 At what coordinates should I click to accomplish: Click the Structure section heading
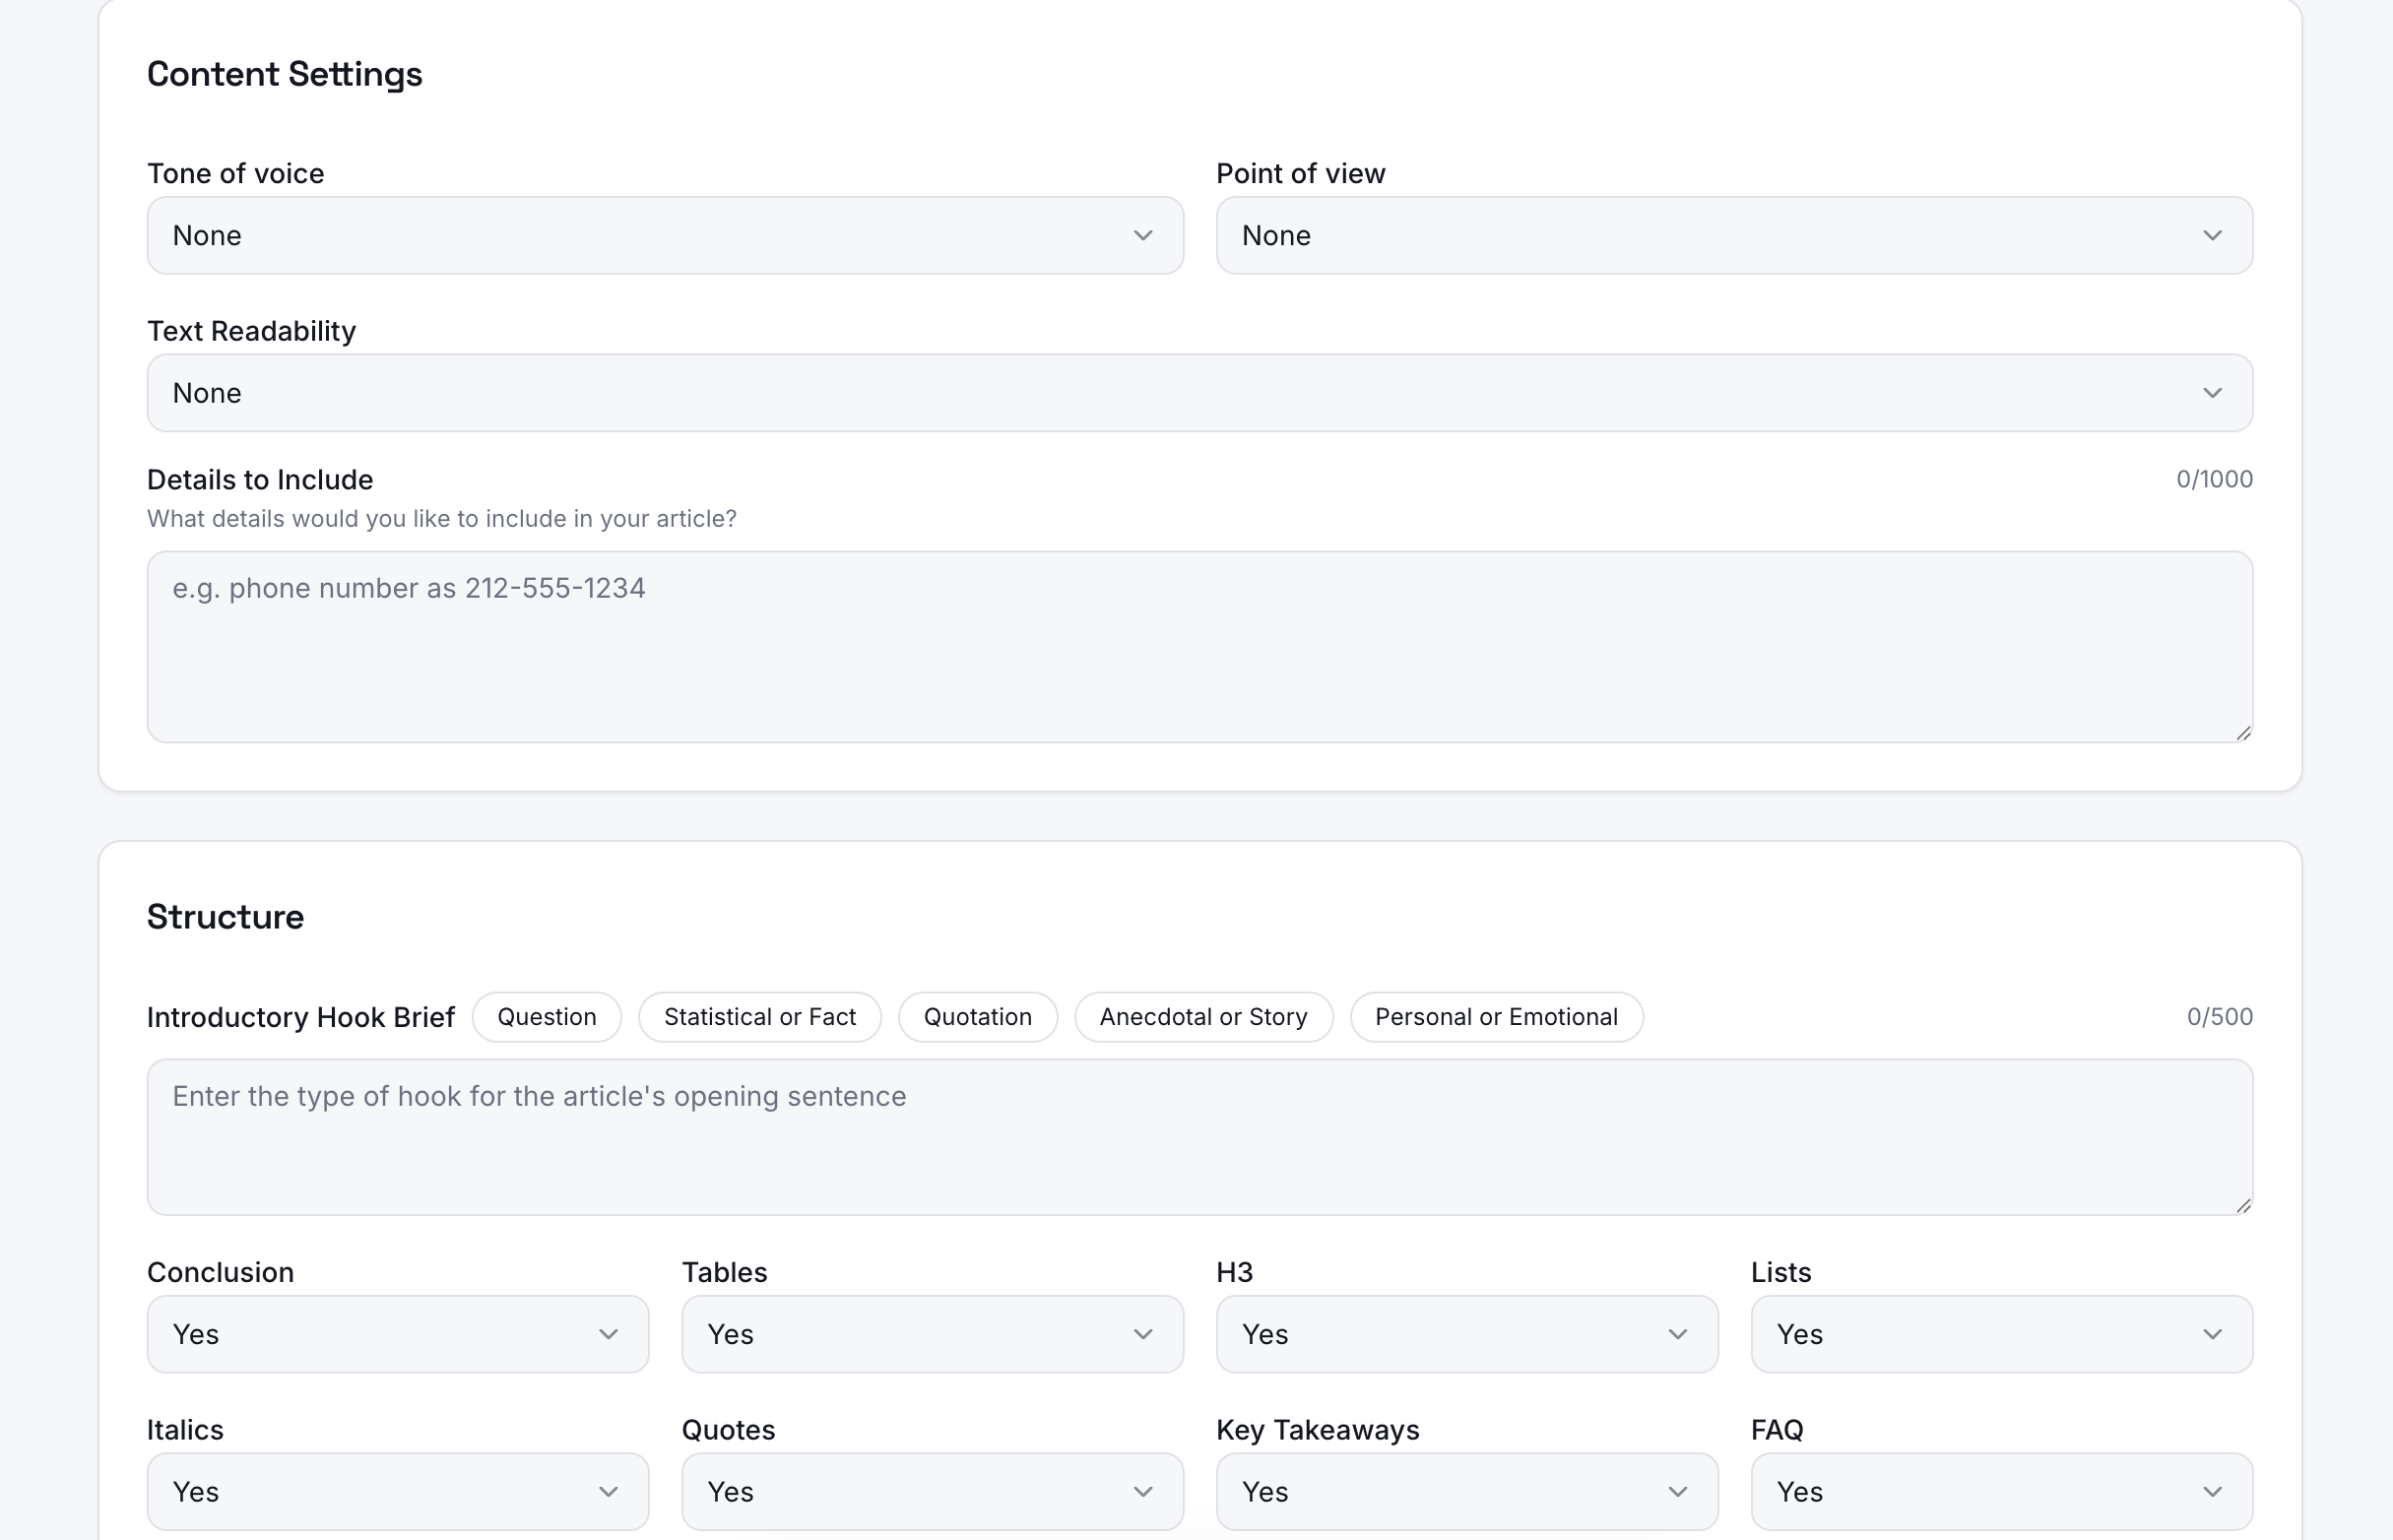(x=225, y=916)
